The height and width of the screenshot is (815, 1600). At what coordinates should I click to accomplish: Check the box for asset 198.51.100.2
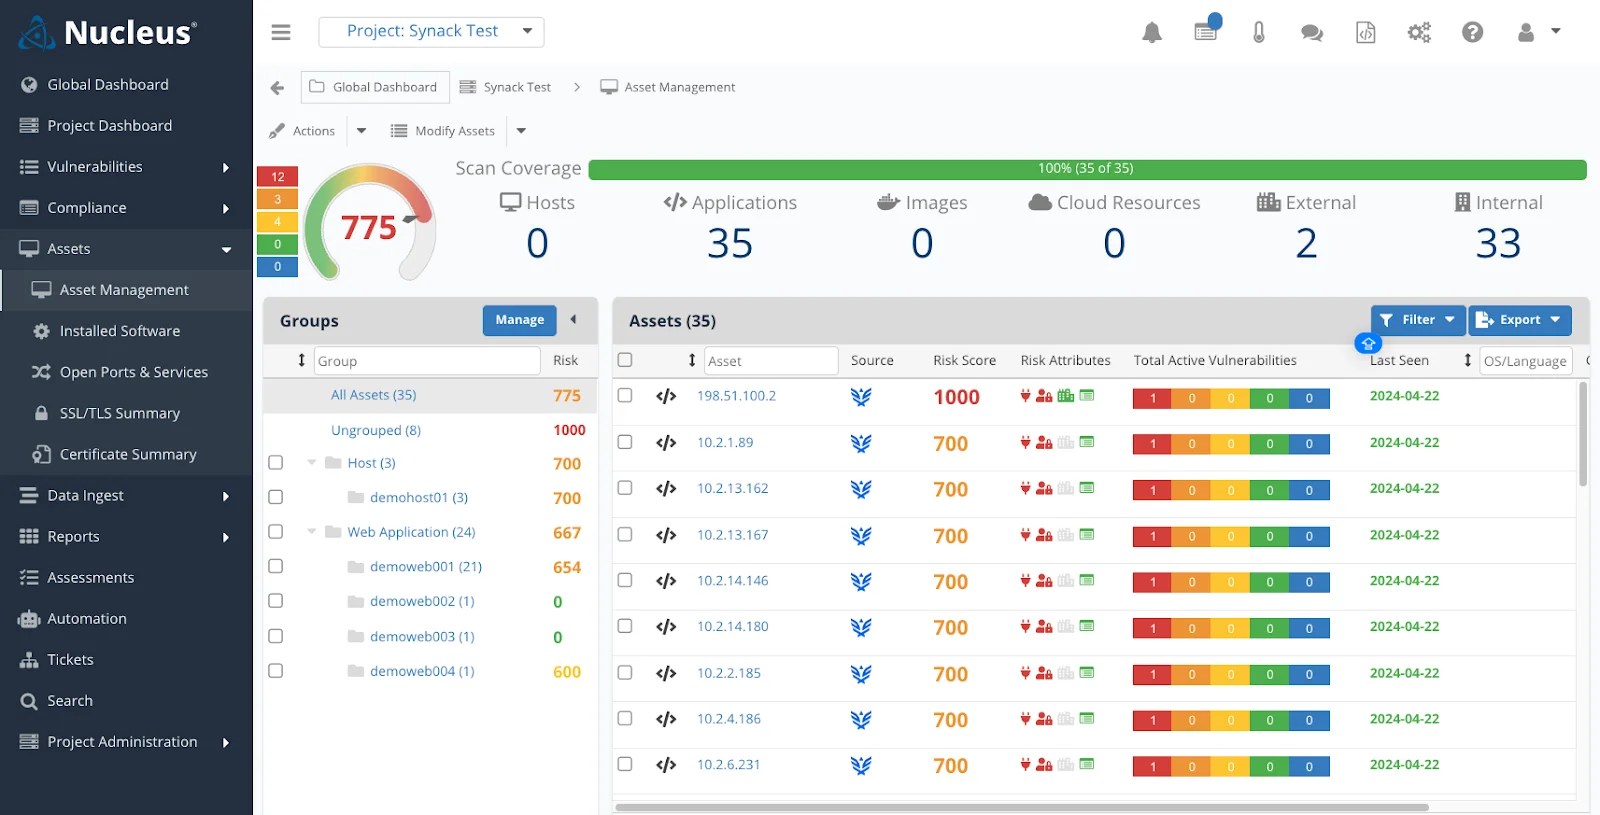(625, 395)
